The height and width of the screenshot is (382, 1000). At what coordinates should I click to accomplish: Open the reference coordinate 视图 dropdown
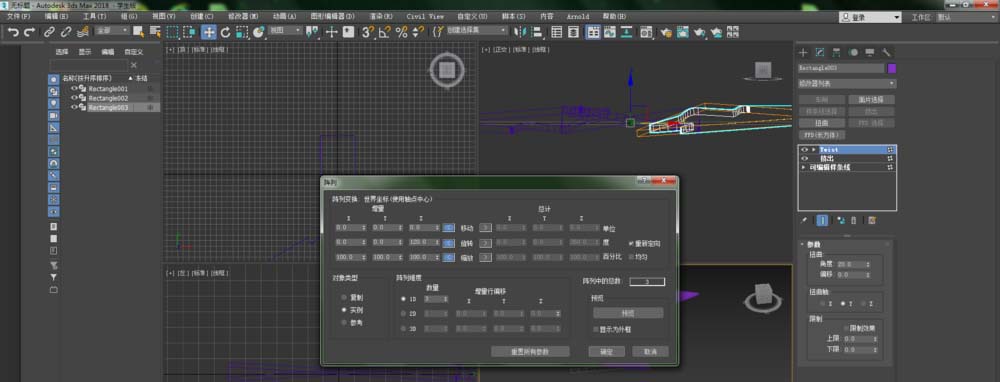pos(284,30)
